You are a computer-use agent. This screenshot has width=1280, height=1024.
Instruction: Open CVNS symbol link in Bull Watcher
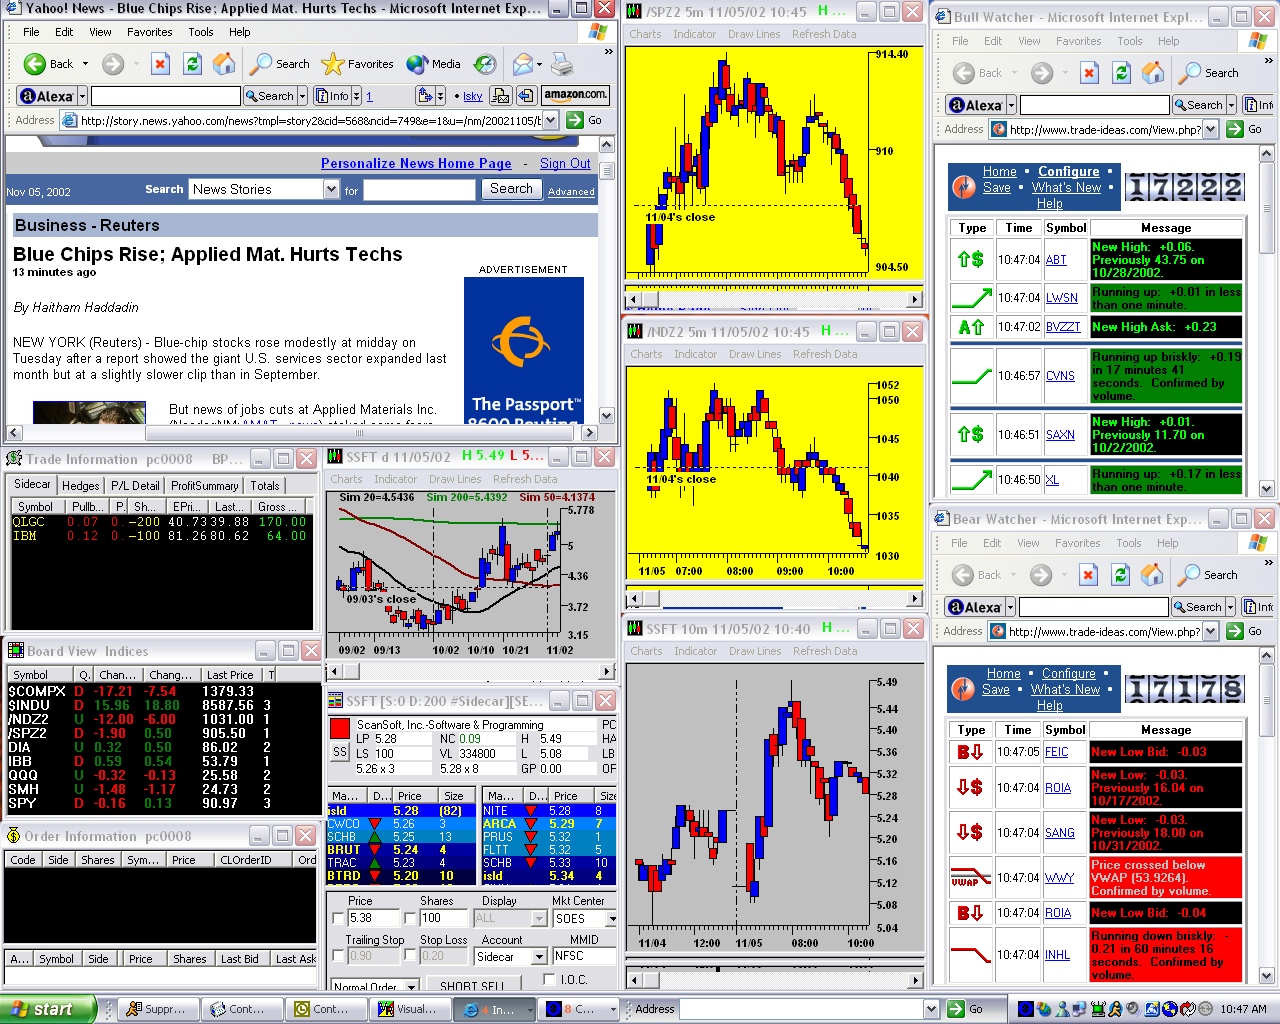point(1060,376)
